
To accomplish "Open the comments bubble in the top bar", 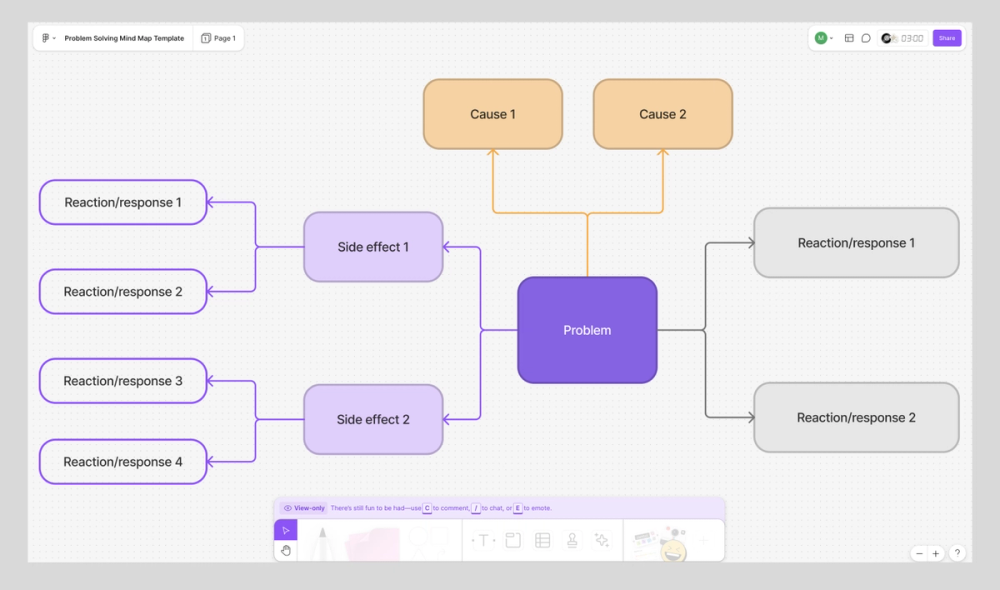I will tap(866, 37).
